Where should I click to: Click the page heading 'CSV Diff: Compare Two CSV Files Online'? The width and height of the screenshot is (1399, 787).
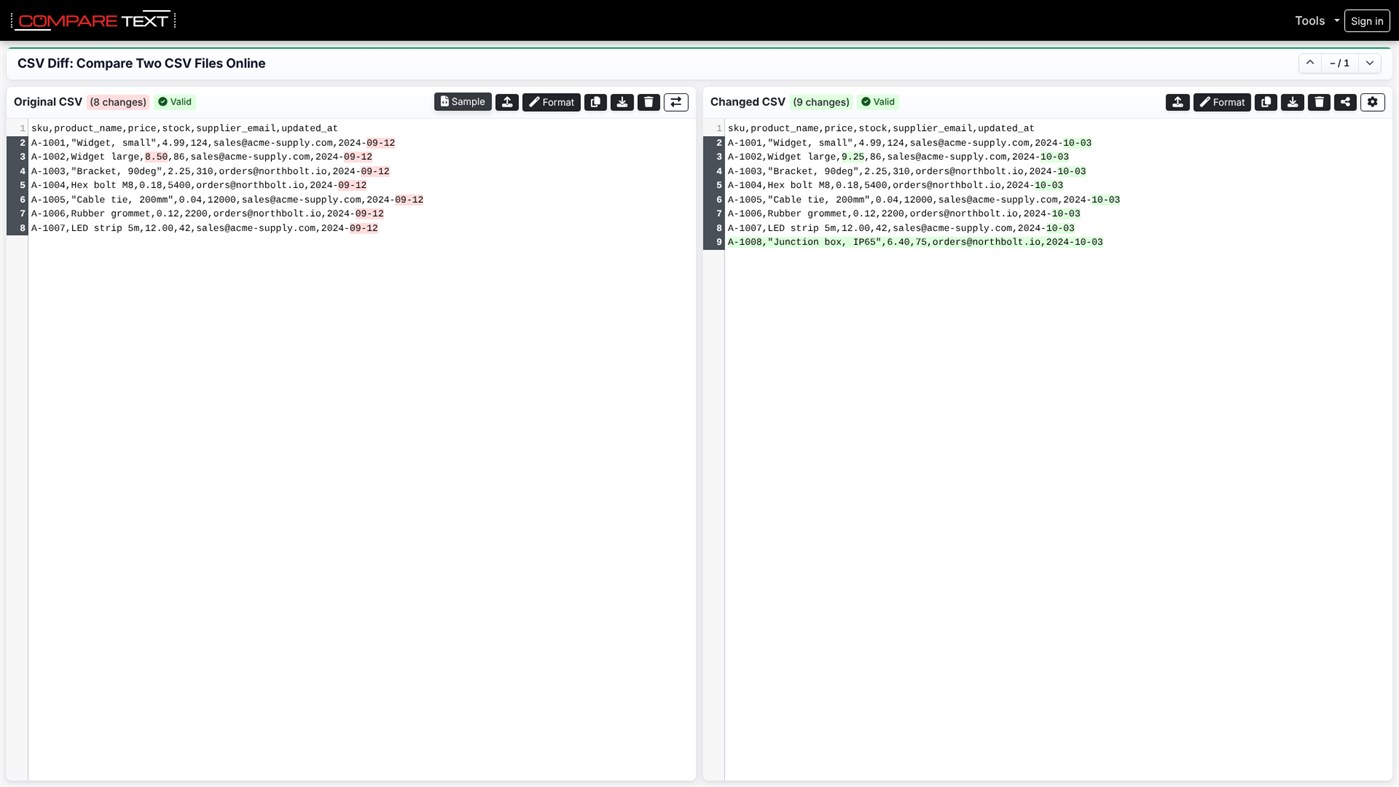click(x=141, y=63)
